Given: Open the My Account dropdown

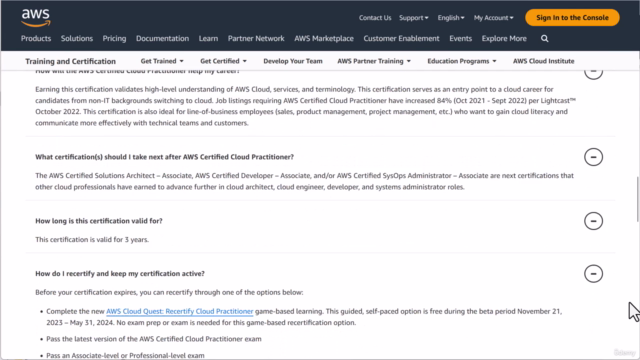Looking at the screenshot, I should pyautogui.click(x=493, y=18).
